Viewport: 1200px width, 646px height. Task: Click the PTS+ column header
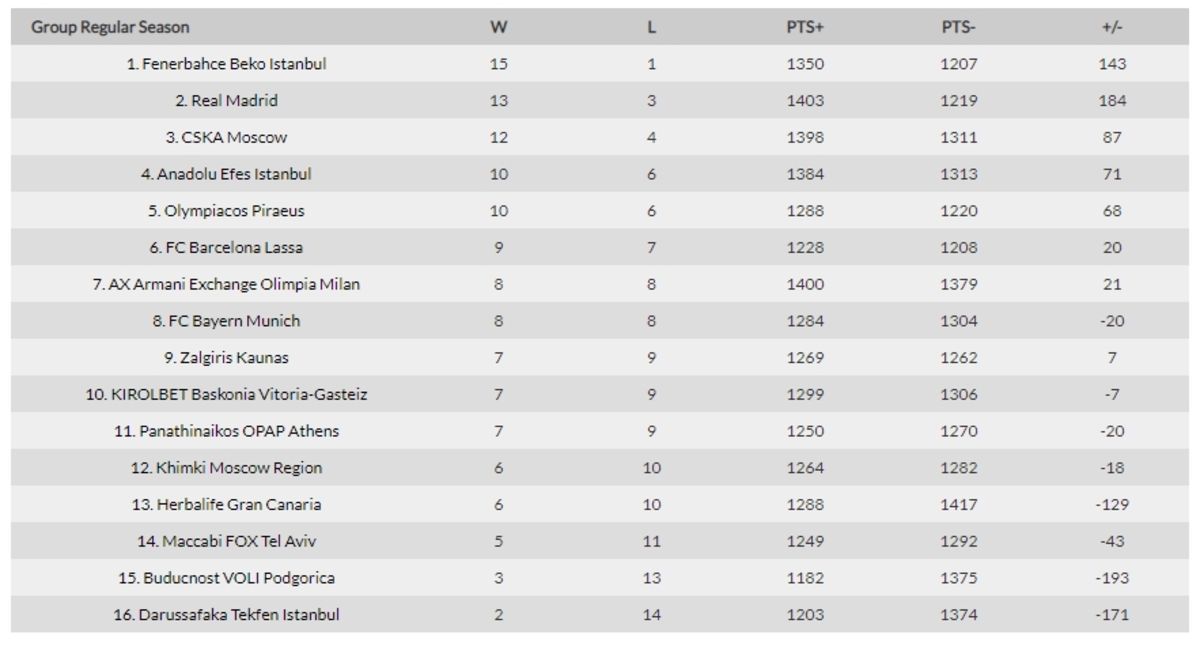click(x=805, y=27)
